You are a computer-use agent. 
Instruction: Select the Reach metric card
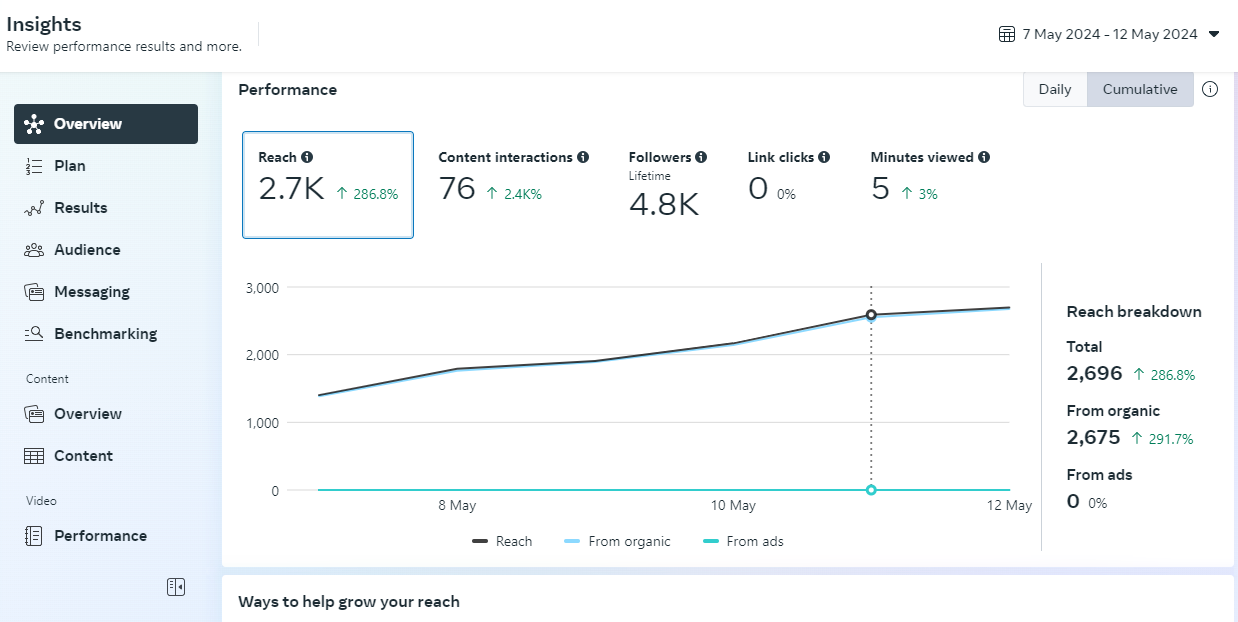click(327, 185)
